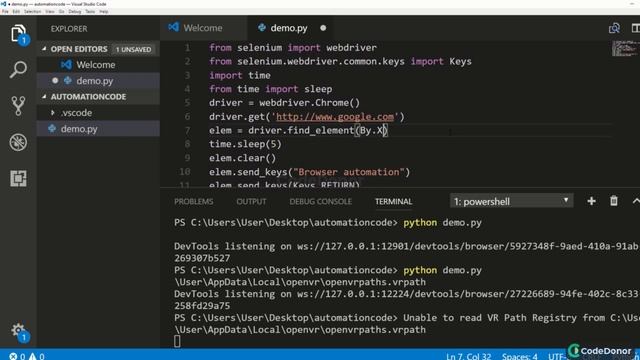Click 'driver = webdriver.Chrome()' on line 5

284,103
